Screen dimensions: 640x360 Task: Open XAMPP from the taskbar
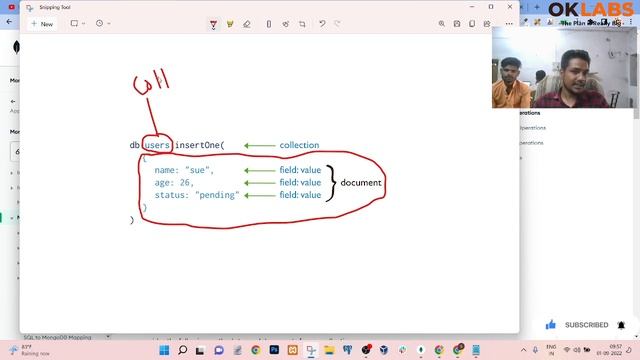tap(293, 350)
